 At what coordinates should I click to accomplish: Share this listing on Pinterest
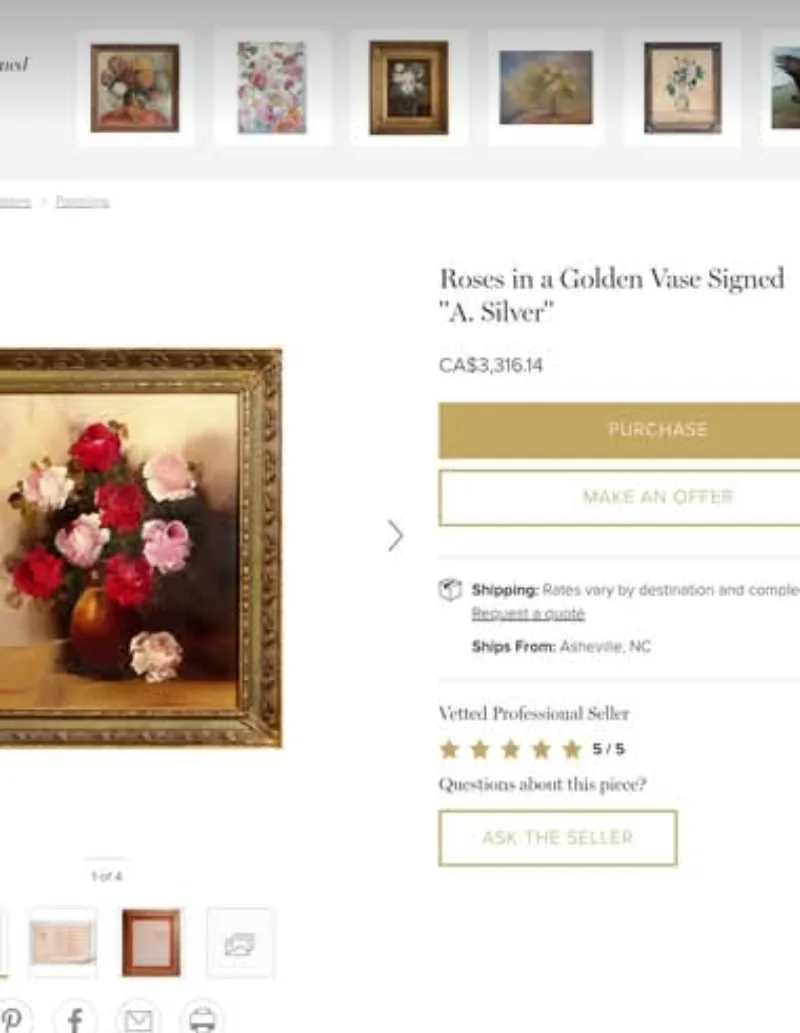click(13, 1019)
